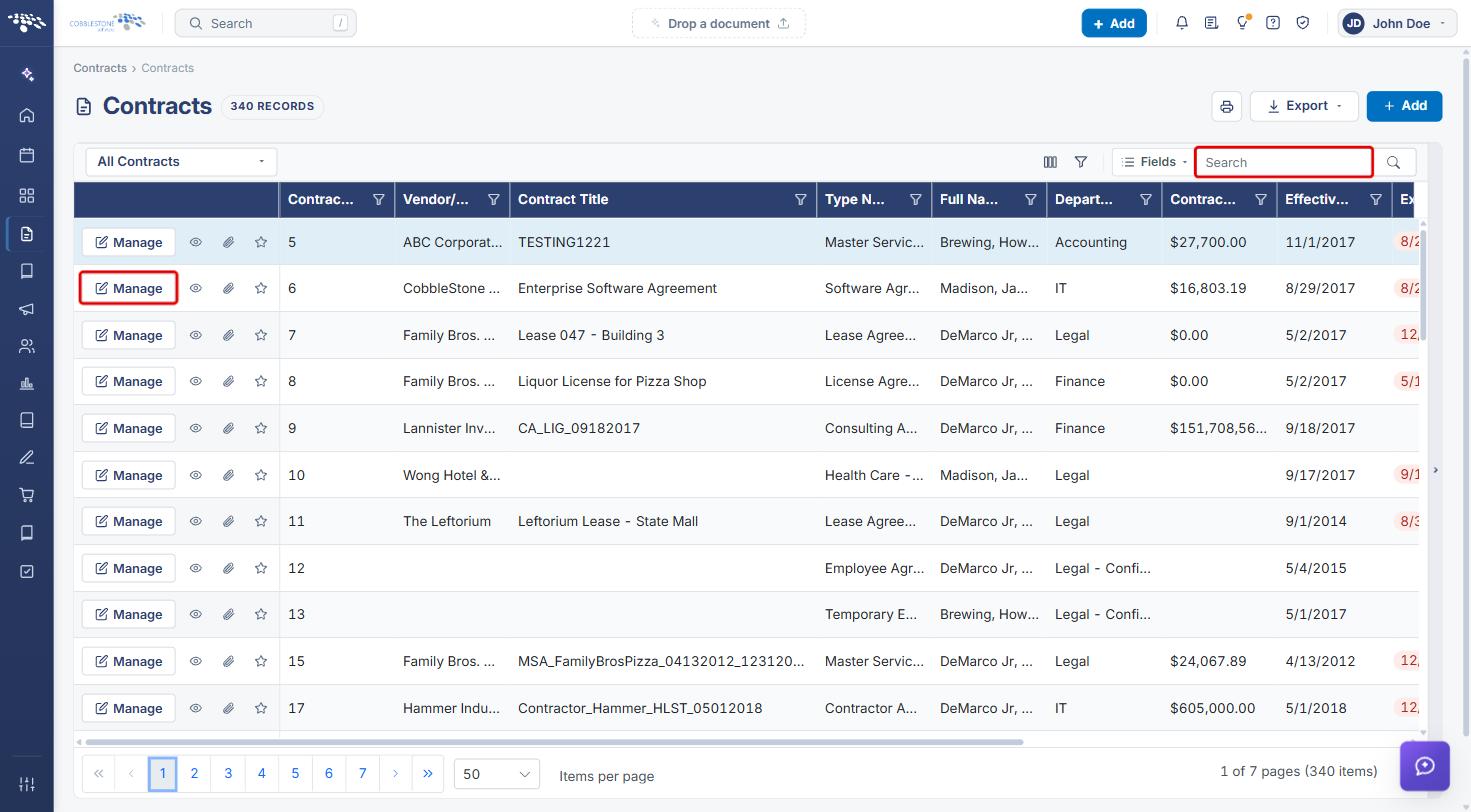Focus the grid Search field
The width and height of the screenshot is (1471, 812).
click(x=1284, y=162)
